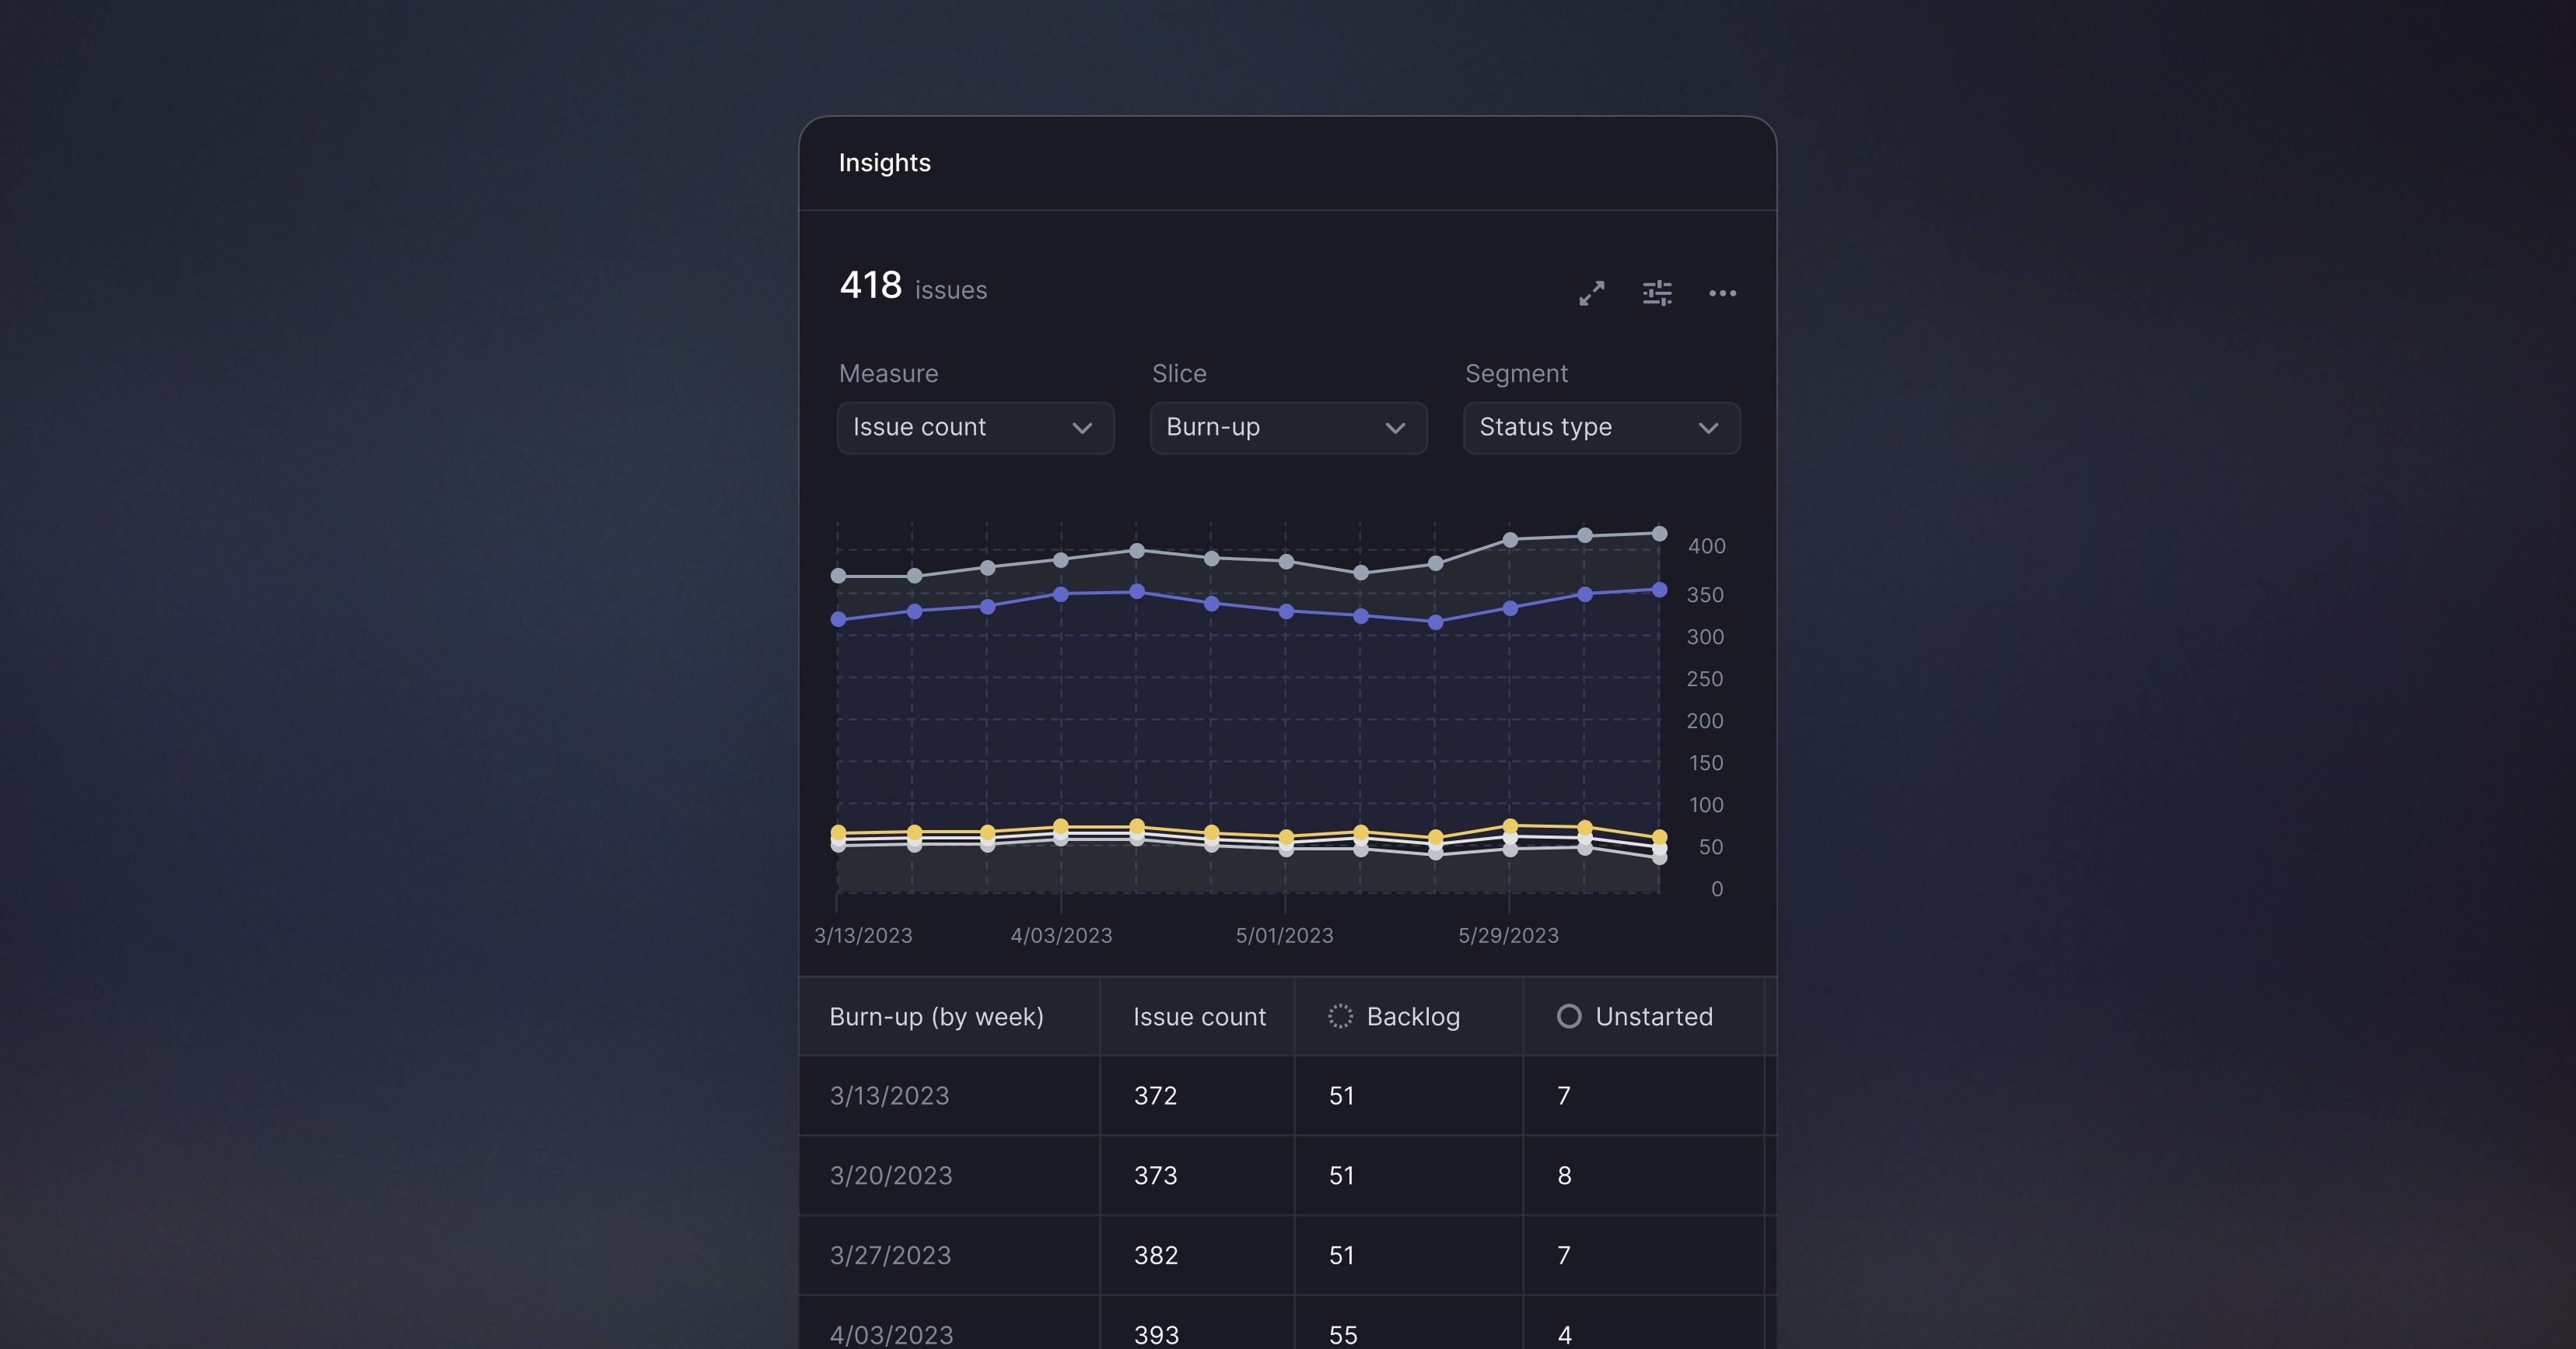The height and width of the screenshot is (1349, 2576).
Task: Click the Unstarted empty-circle status icon
Action: tap(1569, 1016)
